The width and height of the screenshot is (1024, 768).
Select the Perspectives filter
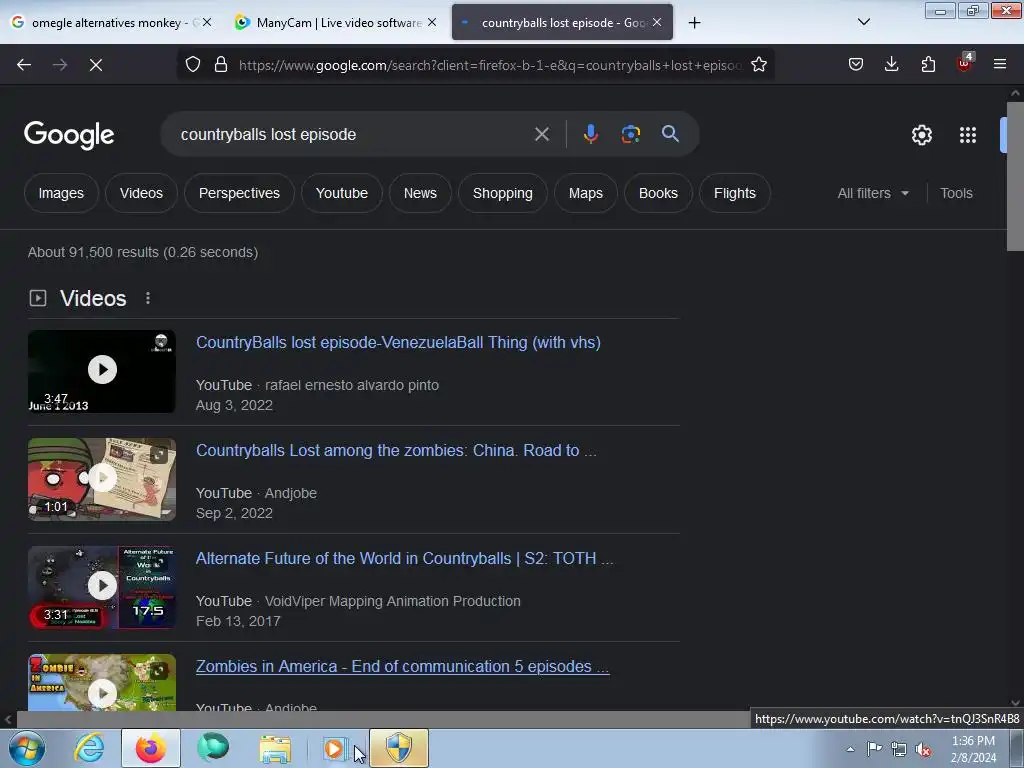click(x=239, y=193)
